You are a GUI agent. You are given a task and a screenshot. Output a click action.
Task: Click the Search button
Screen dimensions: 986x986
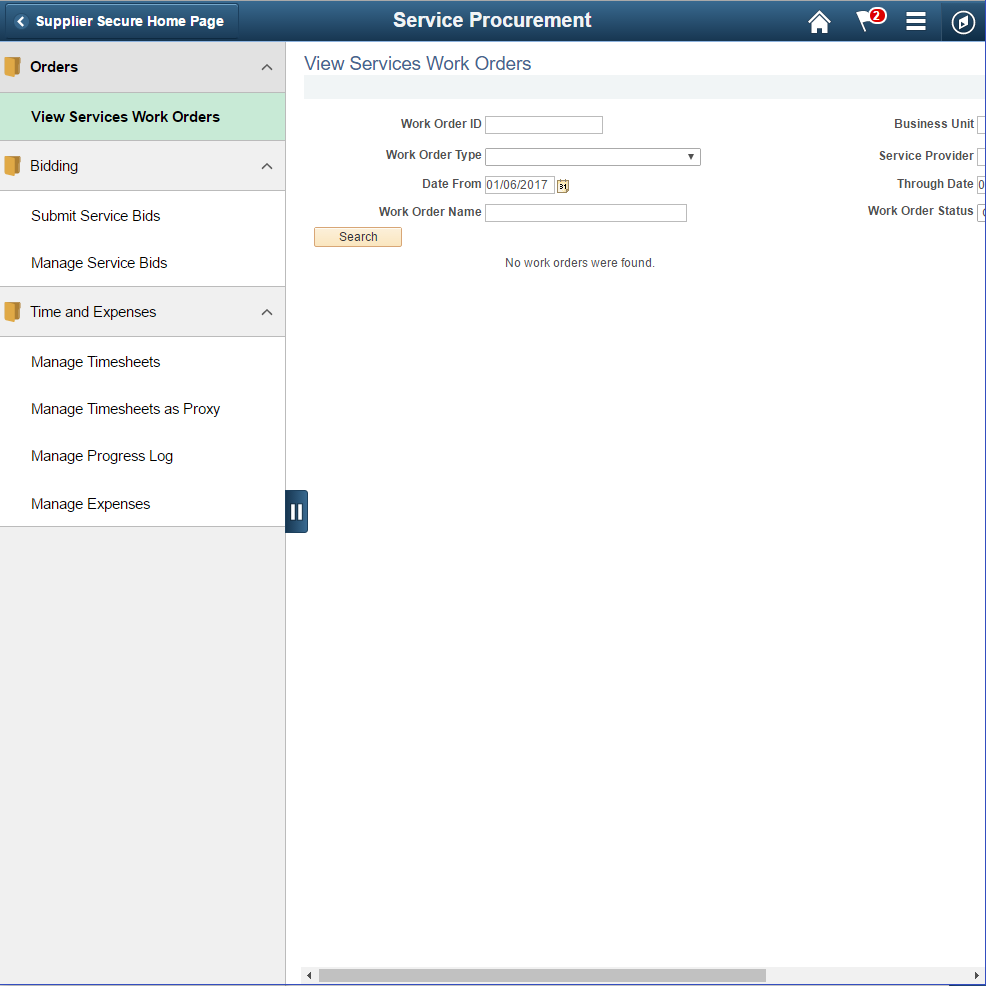[358, 237]
